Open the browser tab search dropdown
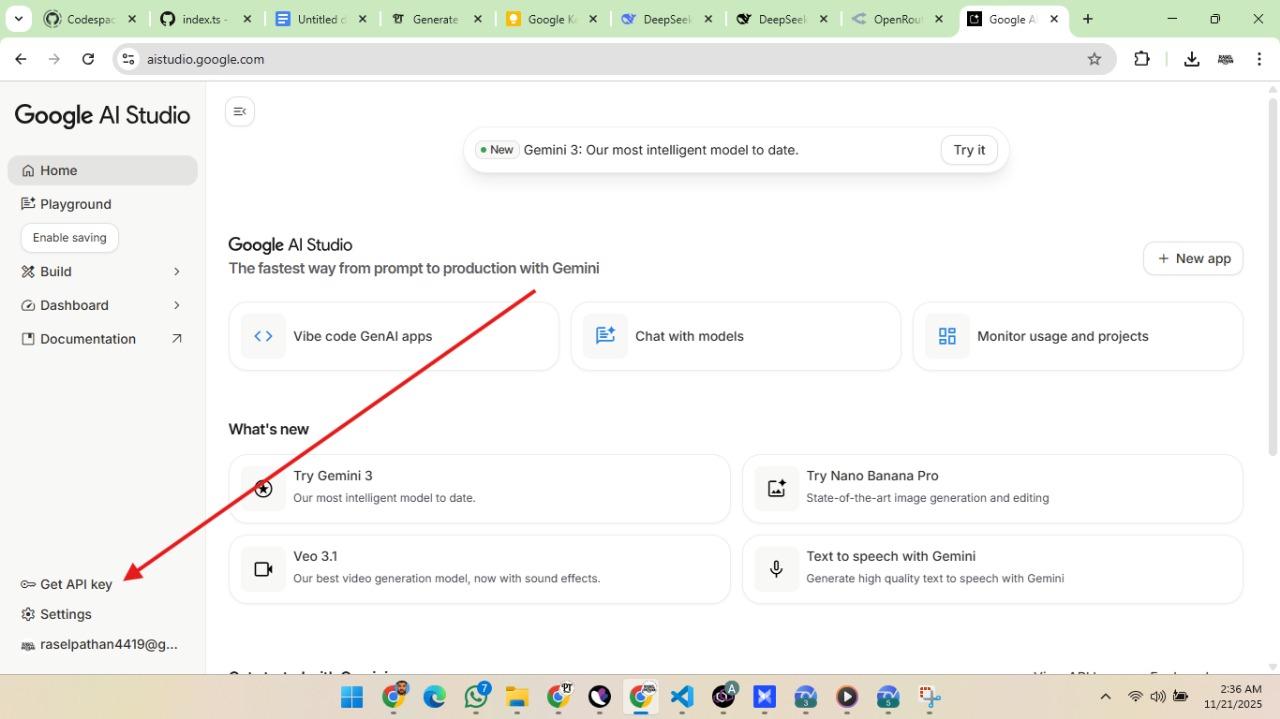This screenshot has height=719, width=1280. (x=18, y=18)
